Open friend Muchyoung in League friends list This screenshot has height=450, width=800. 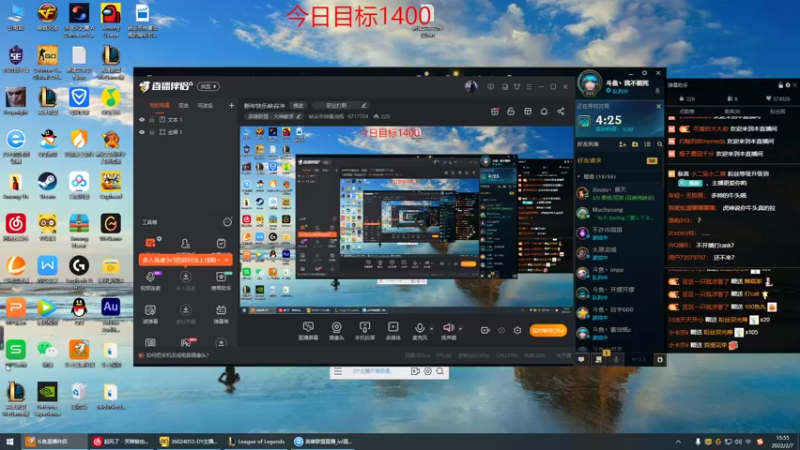coord(617,213)
